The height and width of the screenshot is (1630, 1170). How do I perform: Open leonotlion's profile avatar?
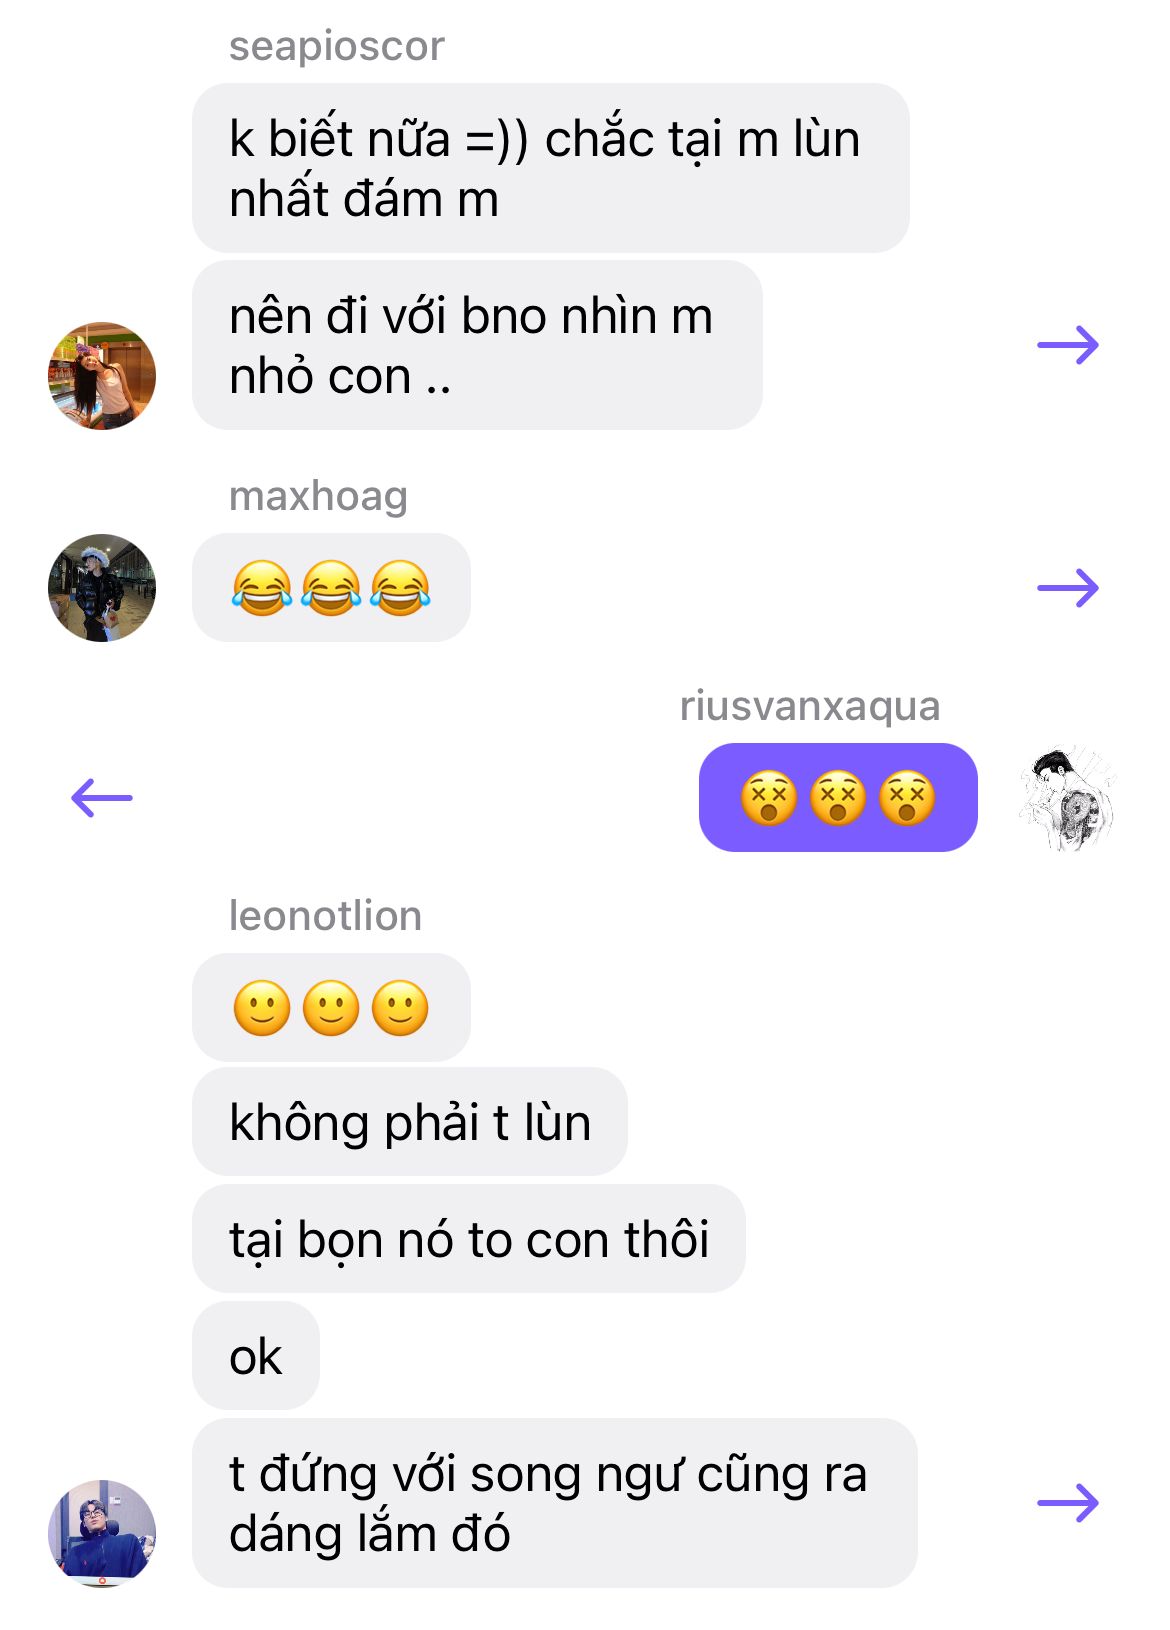click(x=102, y=1533)
